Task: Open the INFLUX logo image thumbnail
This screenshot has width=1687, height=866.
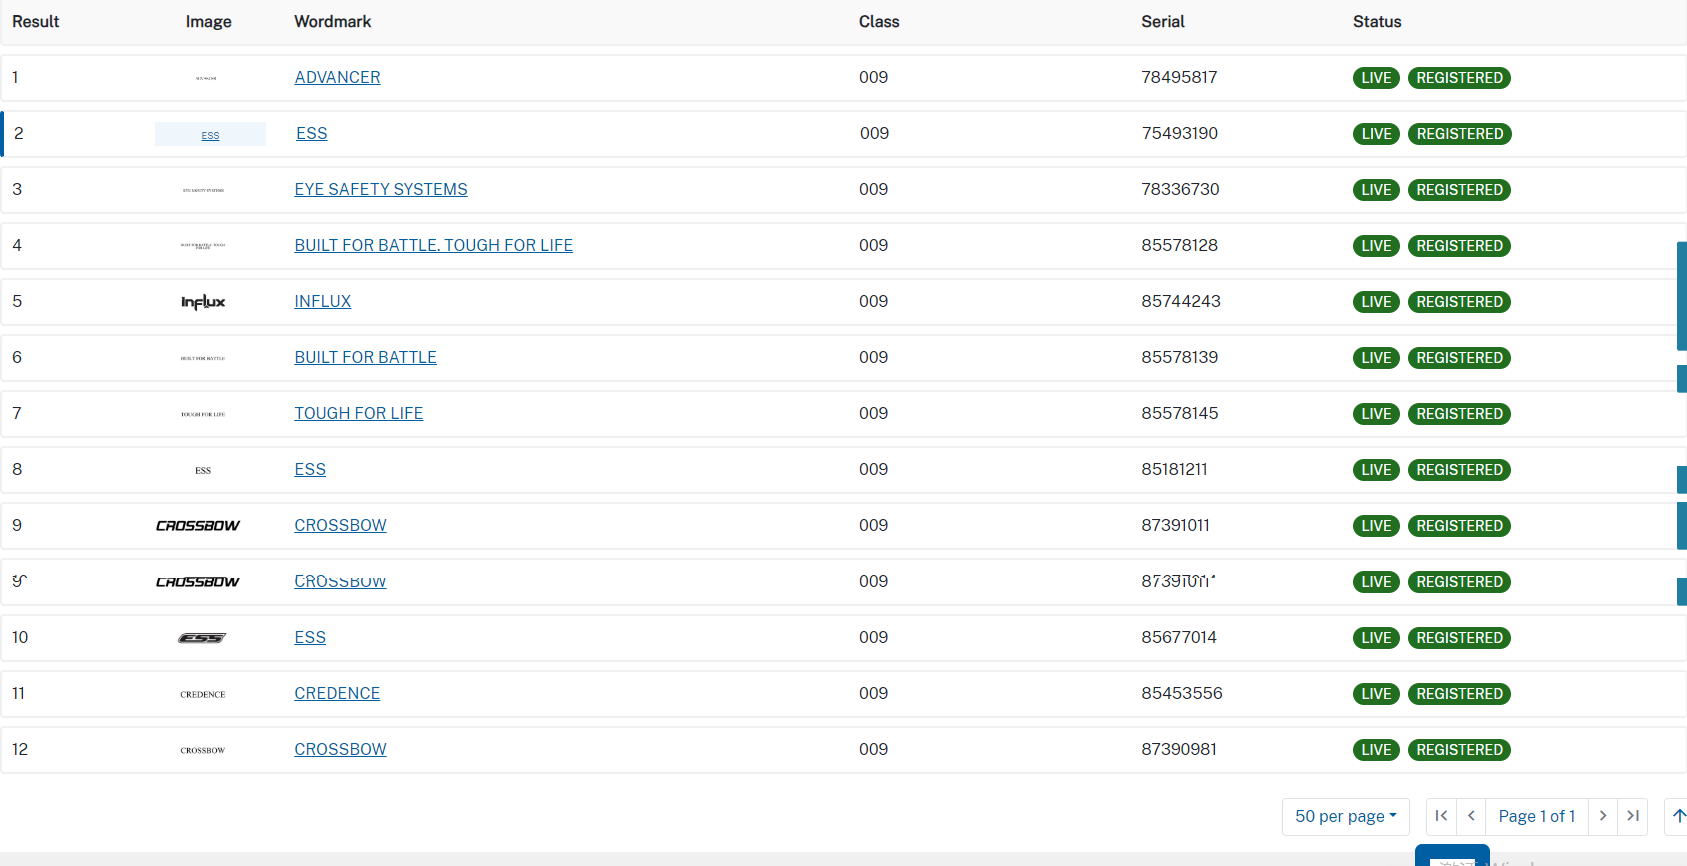Action: (203, 302)
